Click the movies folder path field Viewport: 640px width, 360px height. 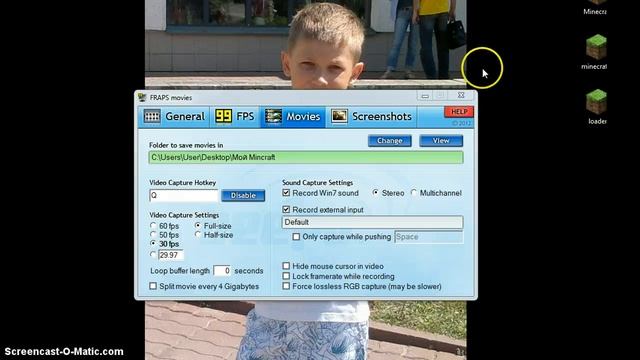[306, 158]
